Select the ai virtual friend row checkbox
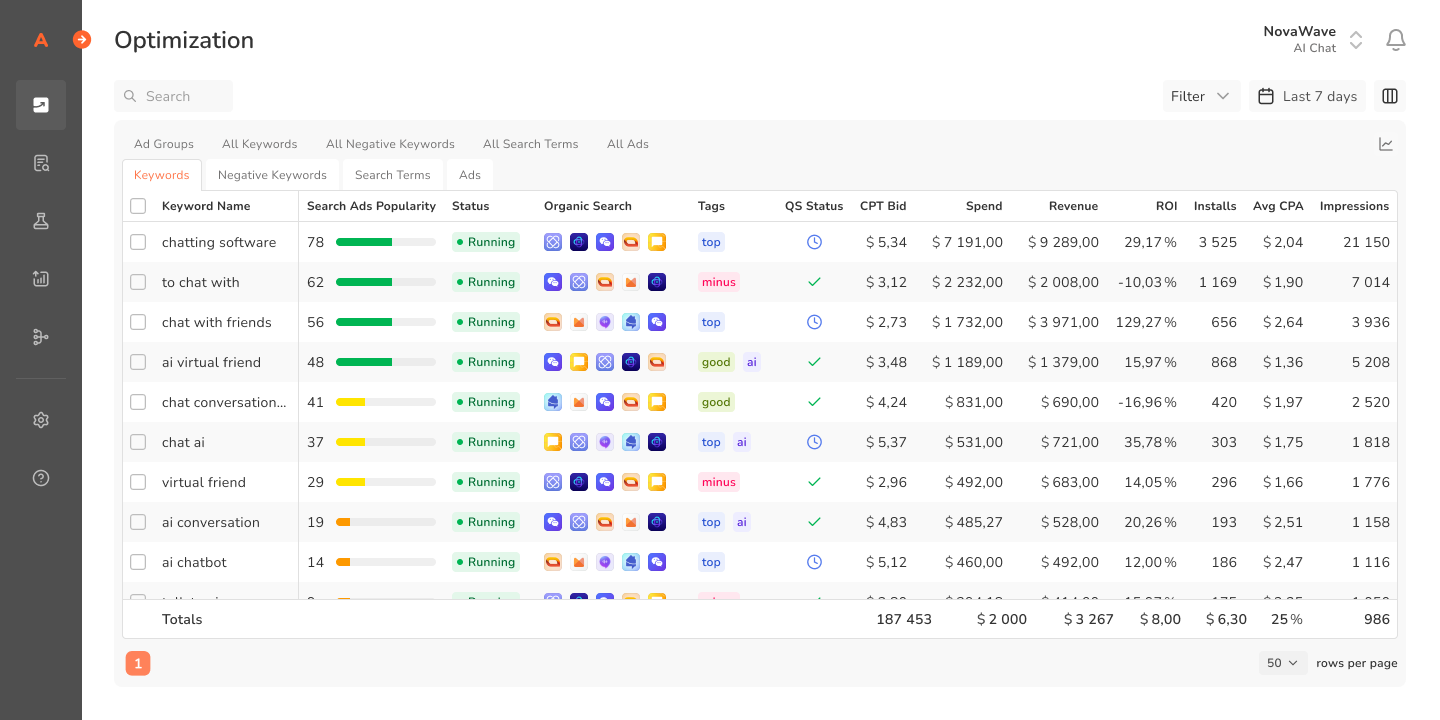This screenshot has width=1440, height=720. (138, 362)
